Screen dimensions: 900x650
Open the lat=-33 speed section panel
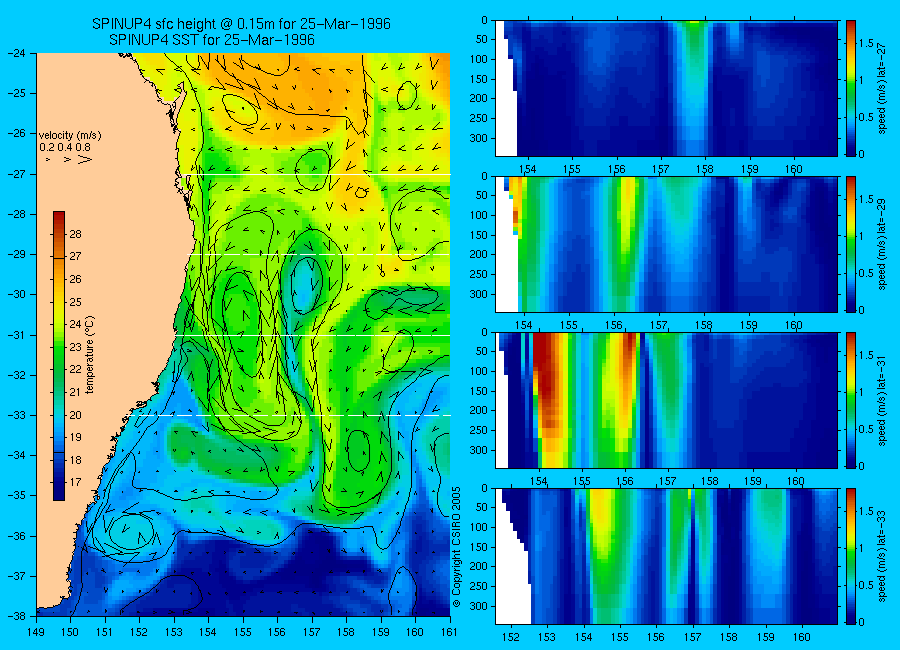(x=666, y=556)
